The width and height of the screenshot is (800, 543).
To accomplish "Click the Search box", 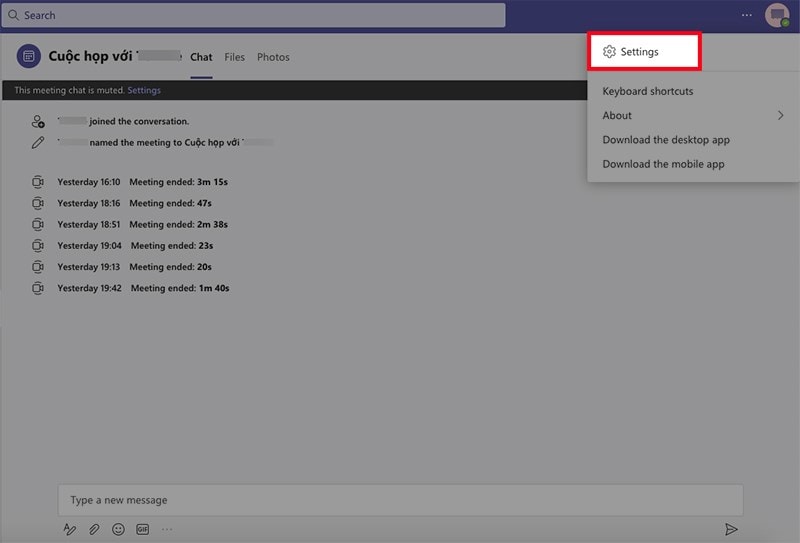I will pos(254,15).
